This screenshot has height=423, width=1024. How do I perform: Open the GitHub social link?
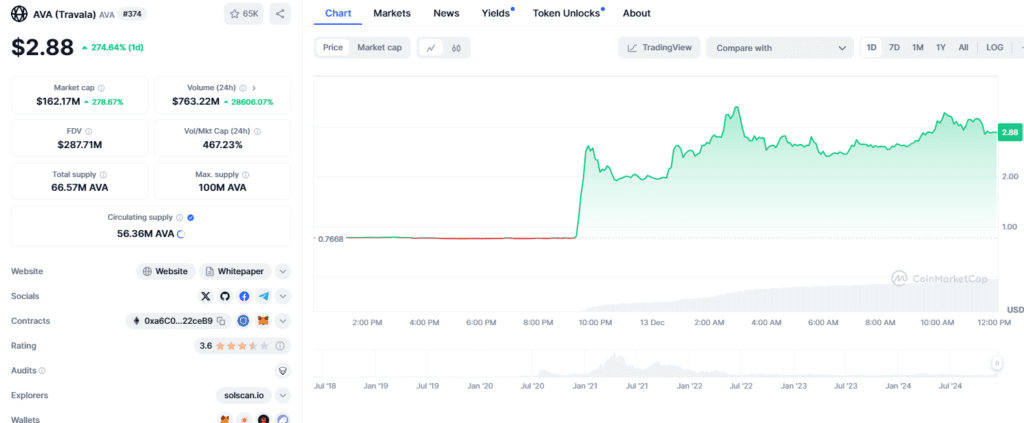[225, 296]
